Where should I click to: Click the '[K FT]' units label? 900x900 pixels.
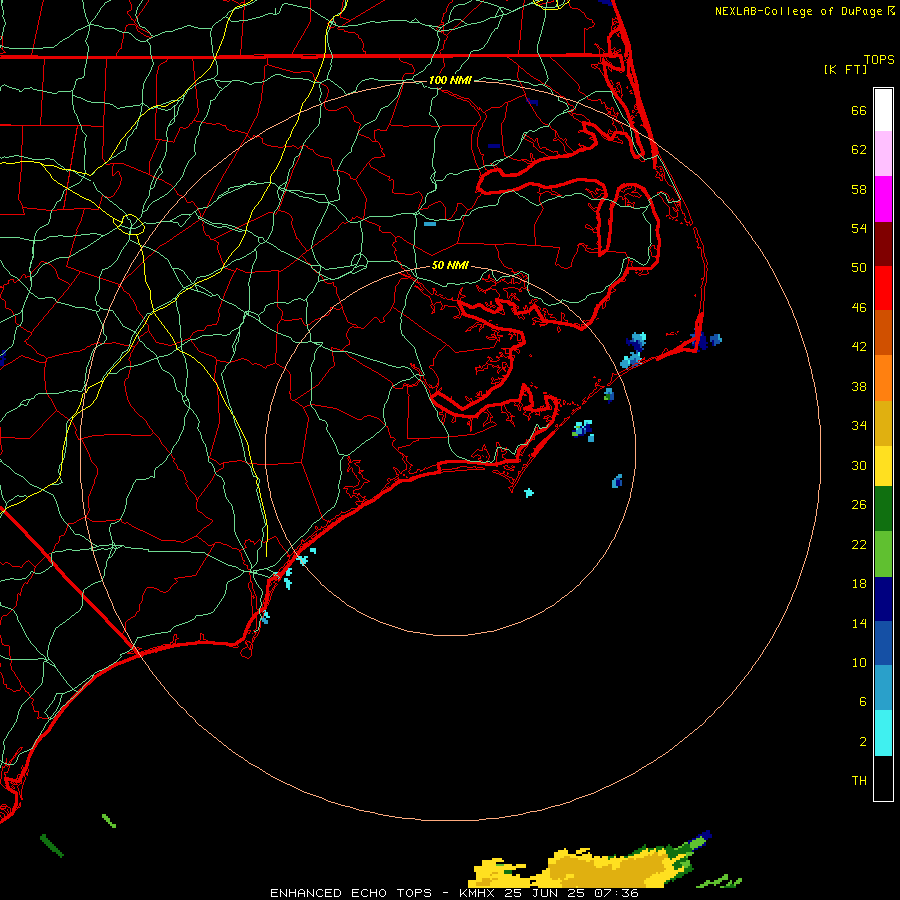(845, 69)
